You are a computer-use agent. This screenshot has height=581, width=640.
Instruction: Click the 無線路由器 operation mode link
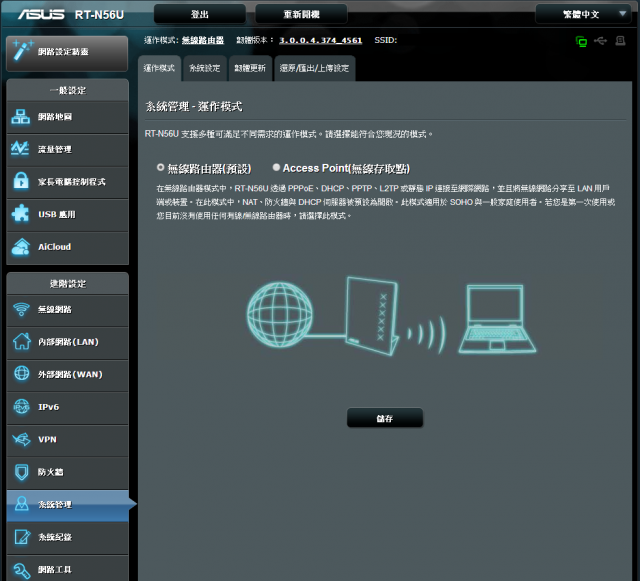click(202, 40)
